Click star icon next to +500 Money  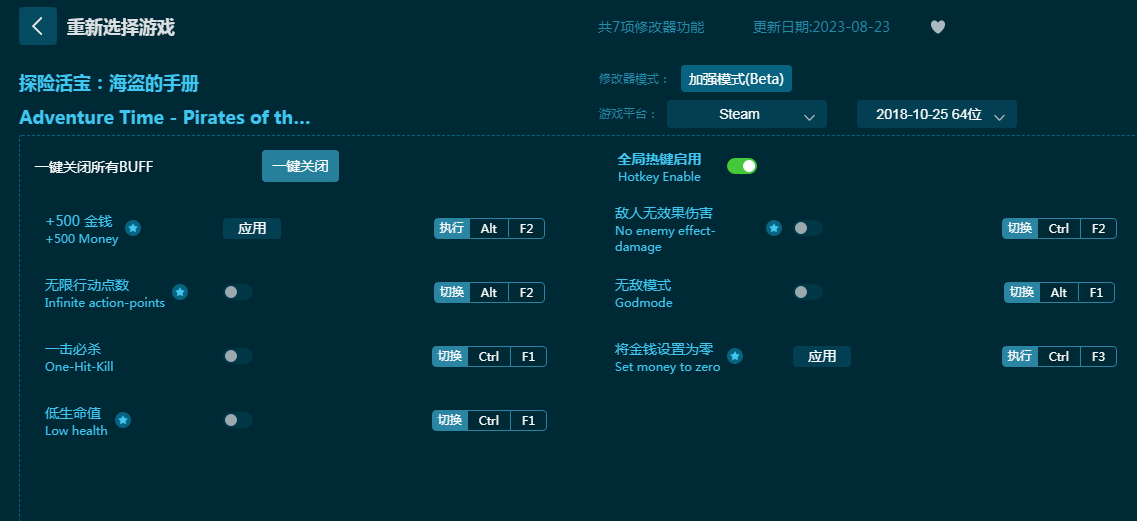tap(133, 228)
